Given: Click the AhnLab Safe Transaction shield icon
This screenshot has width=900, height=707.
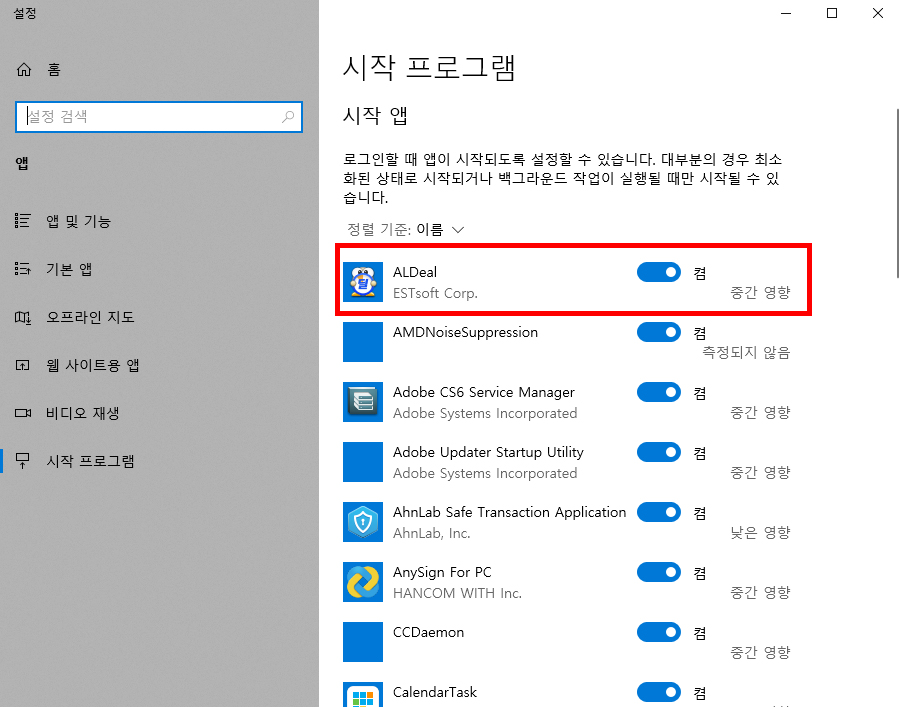Looking at the screenshot, I should click(363, 522).
